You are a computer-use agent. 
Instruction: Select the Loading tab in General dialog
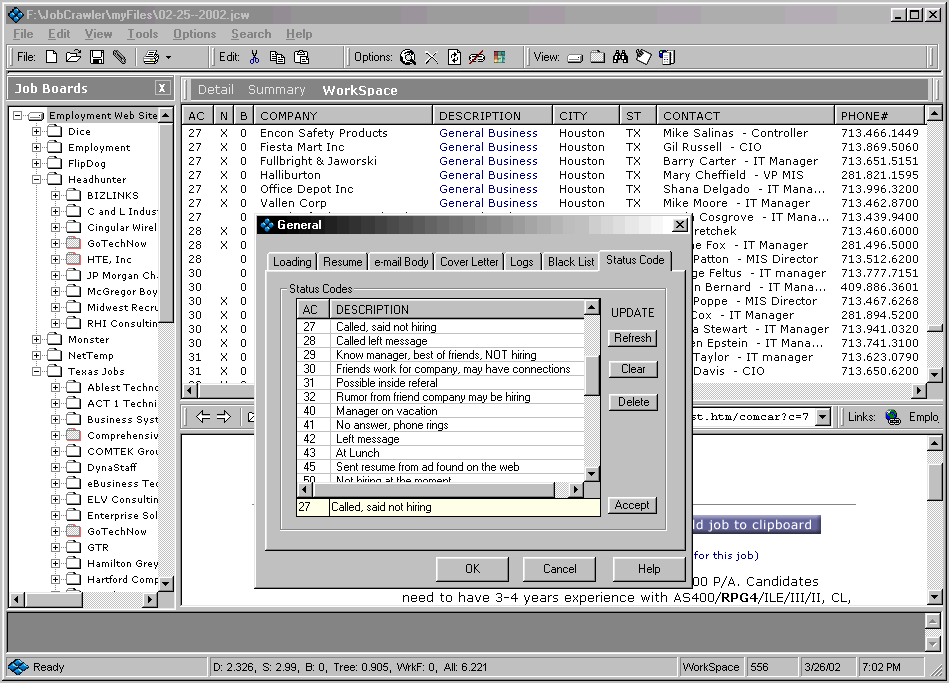click(x=292, y=262)
